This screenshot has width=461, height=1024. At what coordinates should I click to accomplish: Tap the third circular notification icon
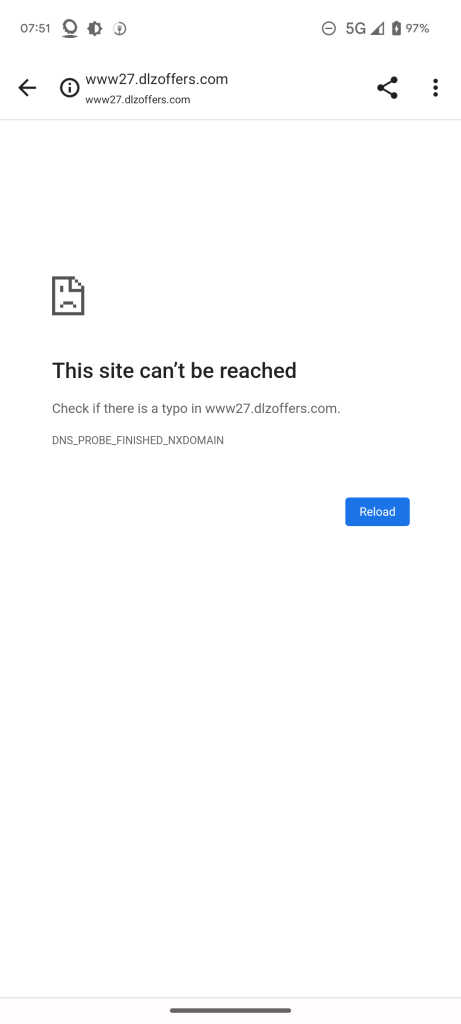pyautogui.click(x=119, y=28)
